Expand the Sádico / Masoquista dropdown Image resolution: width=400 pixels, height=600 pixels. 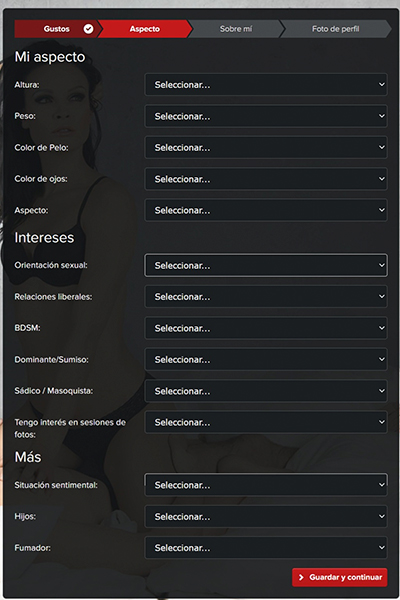[x=266, y=391]
